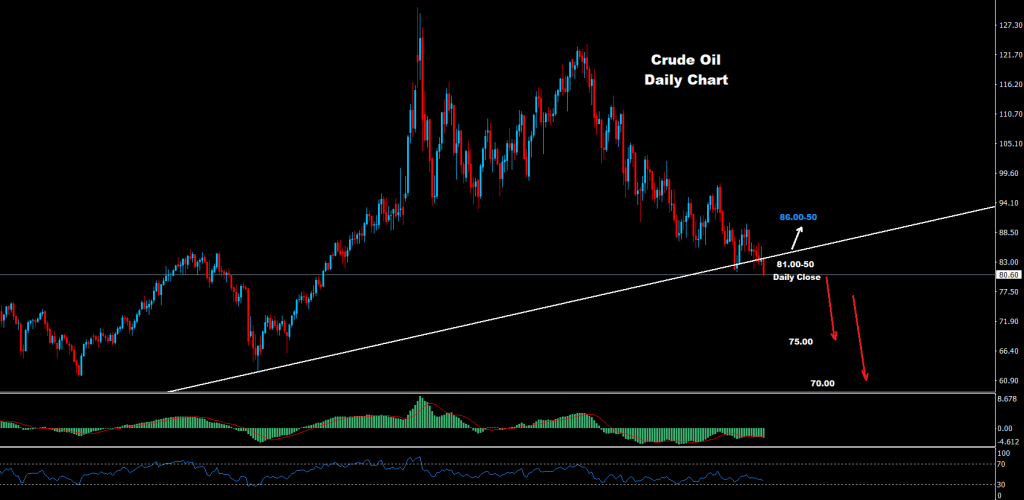
Task: Click the 8.678 MACD scale value
Action: (x=1007, y=399)
